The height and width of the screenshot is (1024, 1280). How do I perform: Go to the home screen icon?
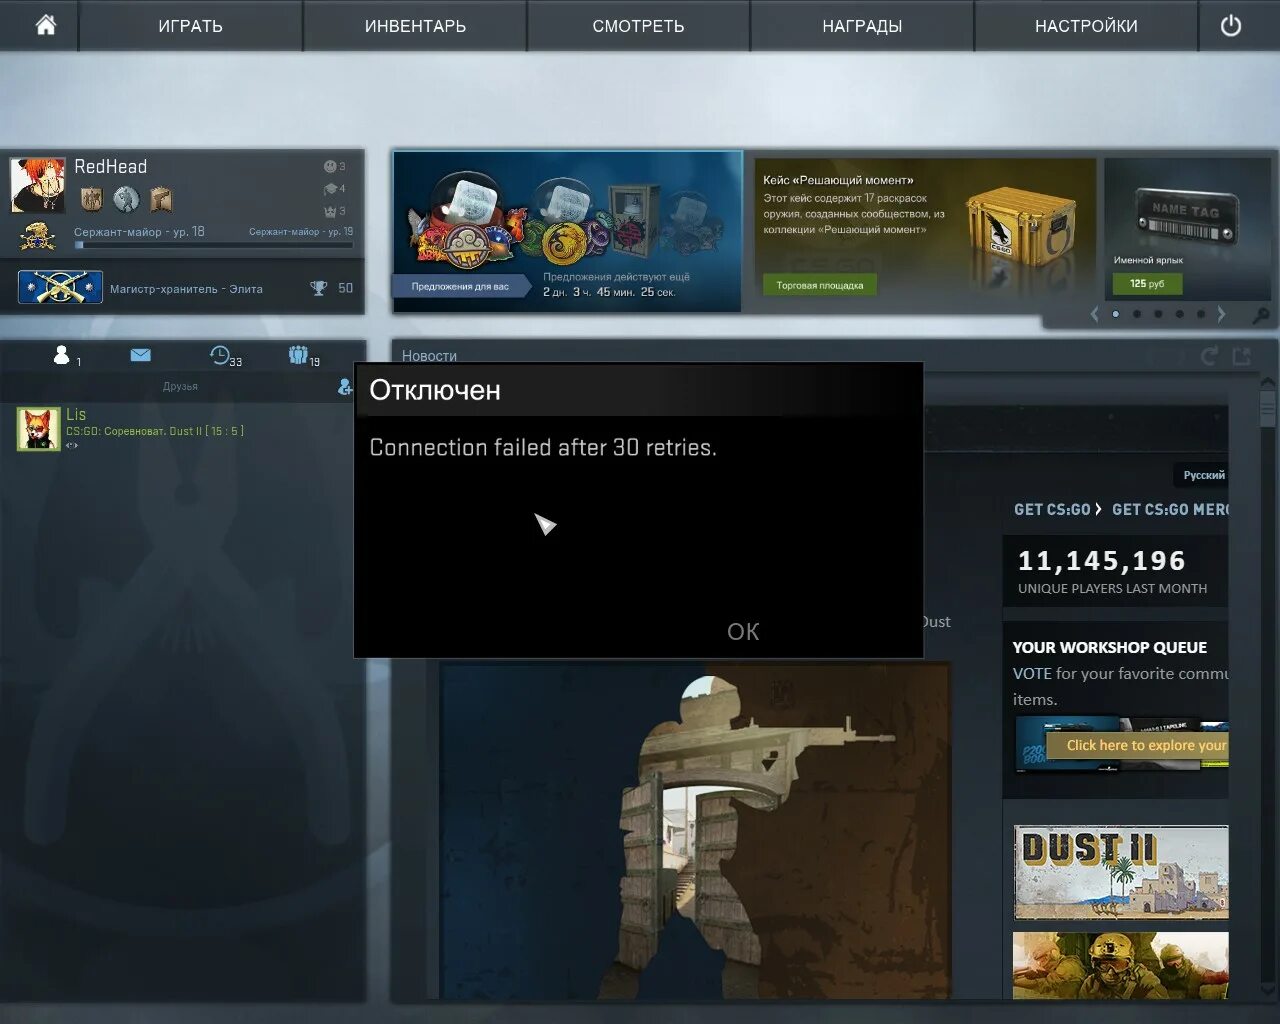[x=46, y=25]
